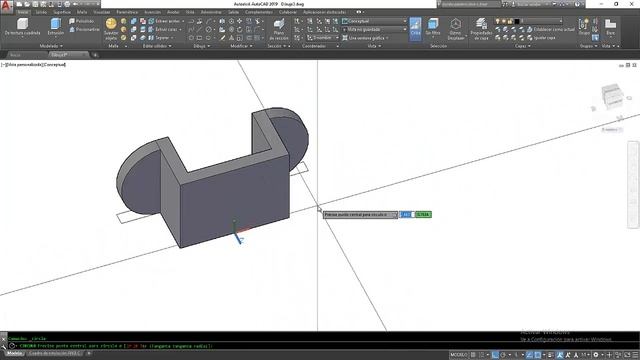
Task: Expand the Capas panel
Action: pyautogui.click(x=523, y=46)
